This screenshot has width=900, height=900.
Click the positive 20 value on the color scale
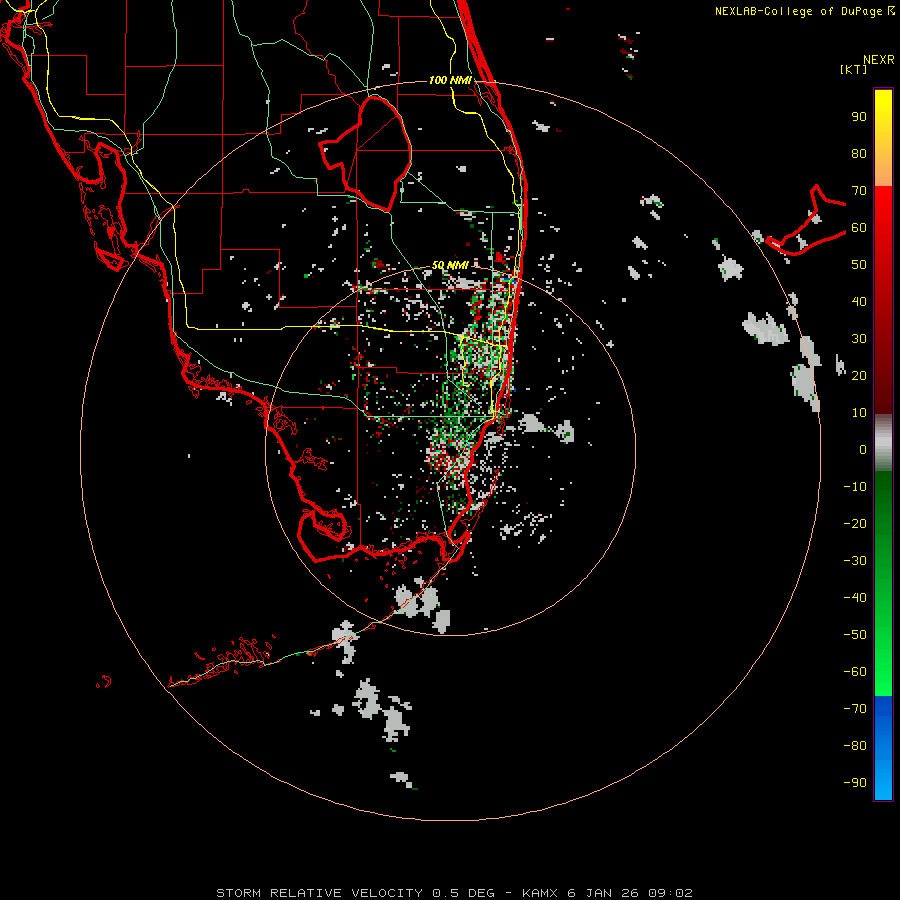[x=859, y=375]
